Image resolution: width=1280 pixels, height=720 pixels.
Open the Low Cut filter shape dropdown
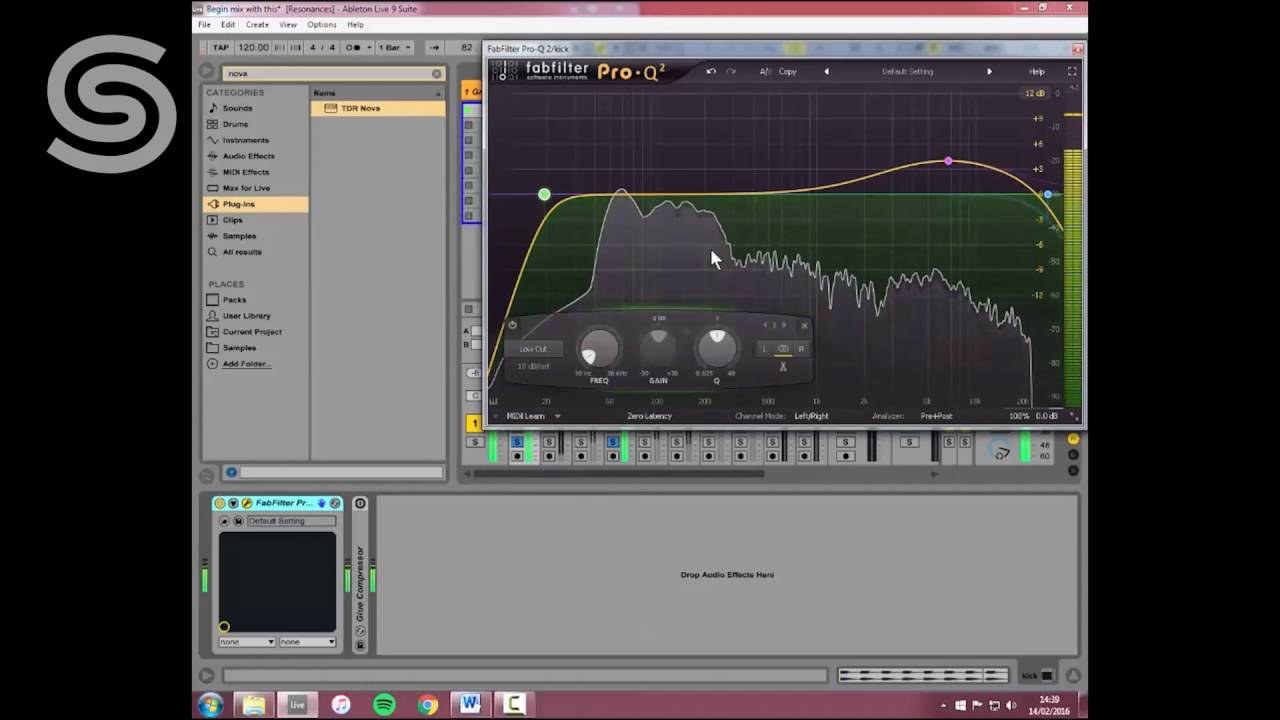[533, 349]
